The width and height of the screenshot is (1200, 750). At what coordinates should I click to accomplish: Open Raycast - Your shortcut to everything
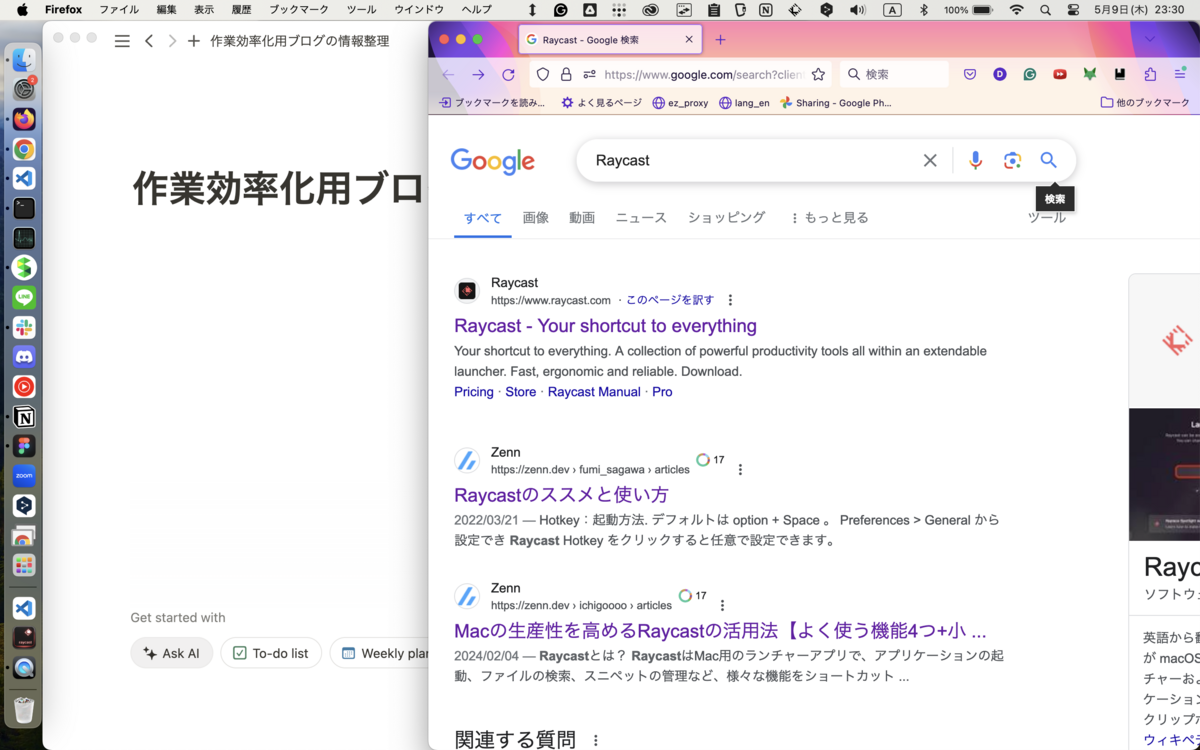pyautogui.click(x=605, y=326)
